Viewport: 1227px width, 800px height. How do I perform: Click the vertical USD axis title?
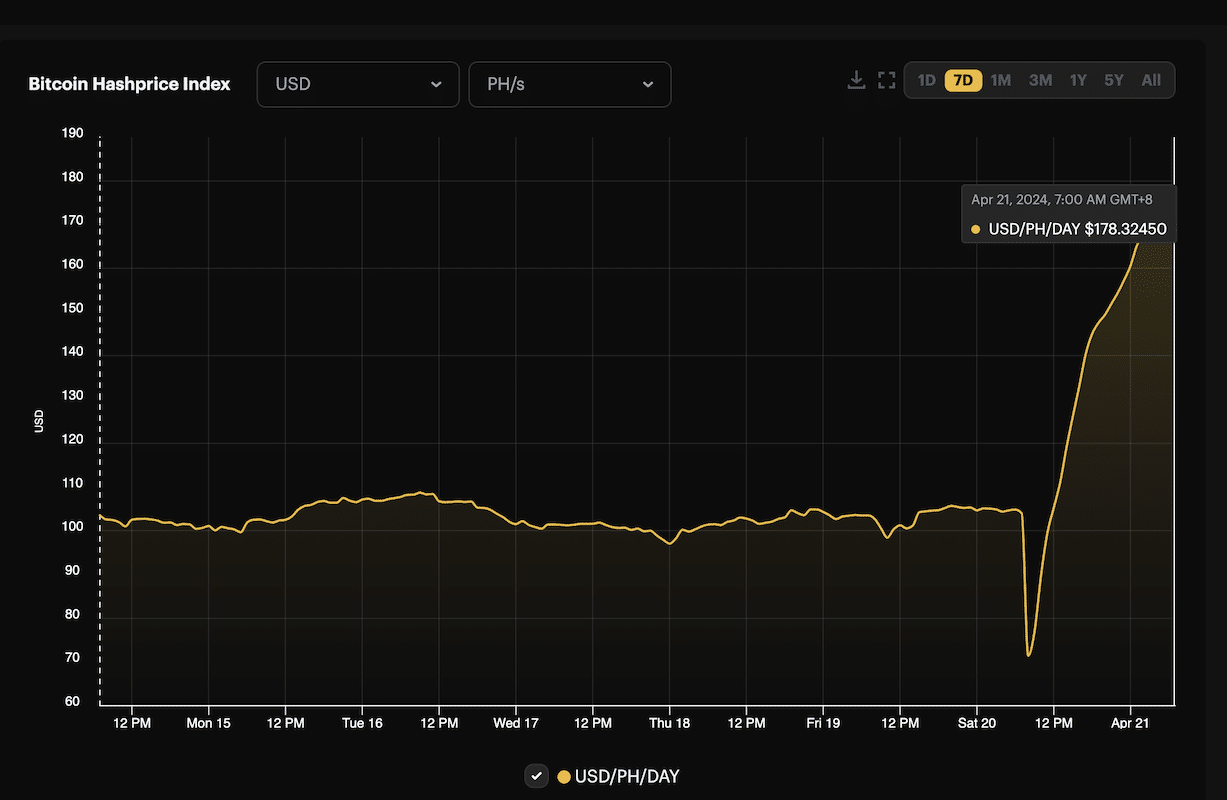tap(40, 420)
